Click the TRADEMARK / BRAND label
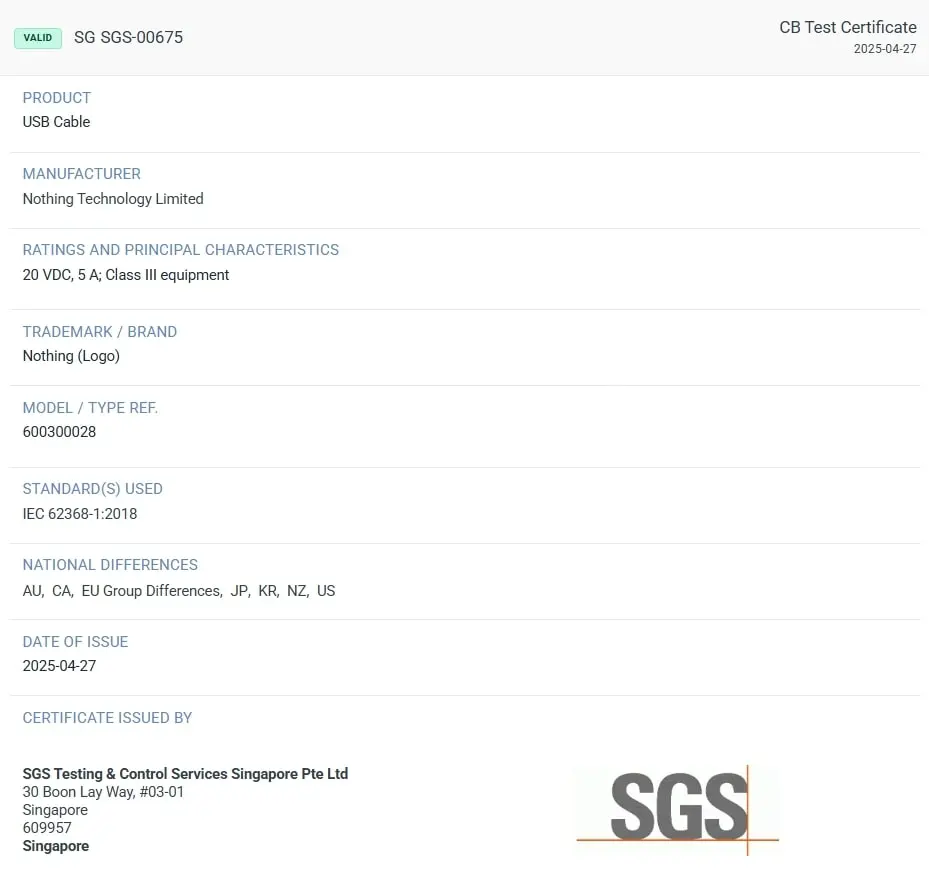 (x=100, y=331)
